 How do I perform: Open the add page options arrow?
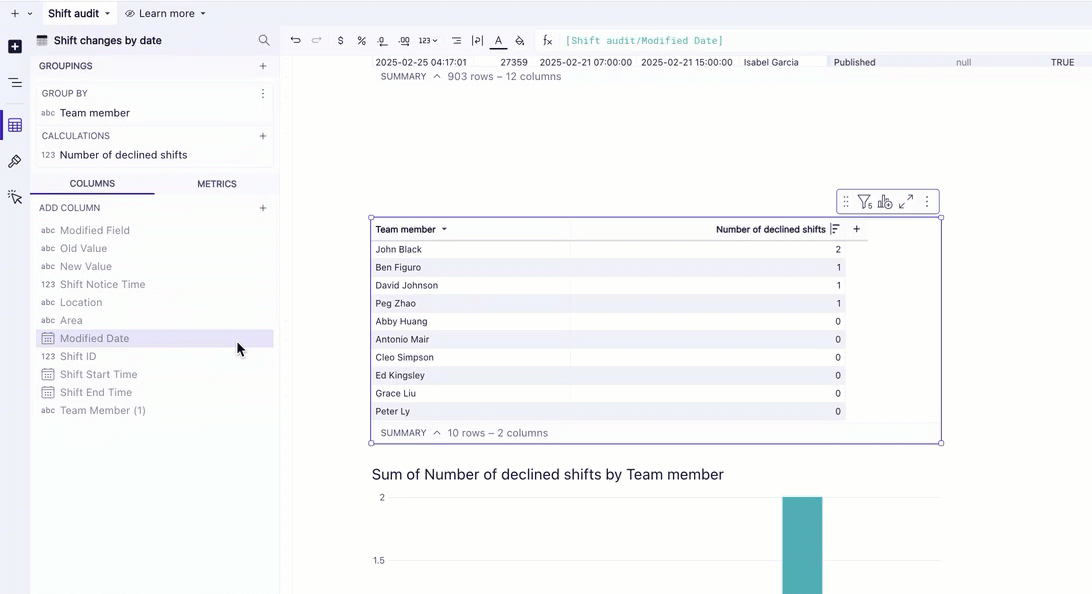[x=30, y=13]
